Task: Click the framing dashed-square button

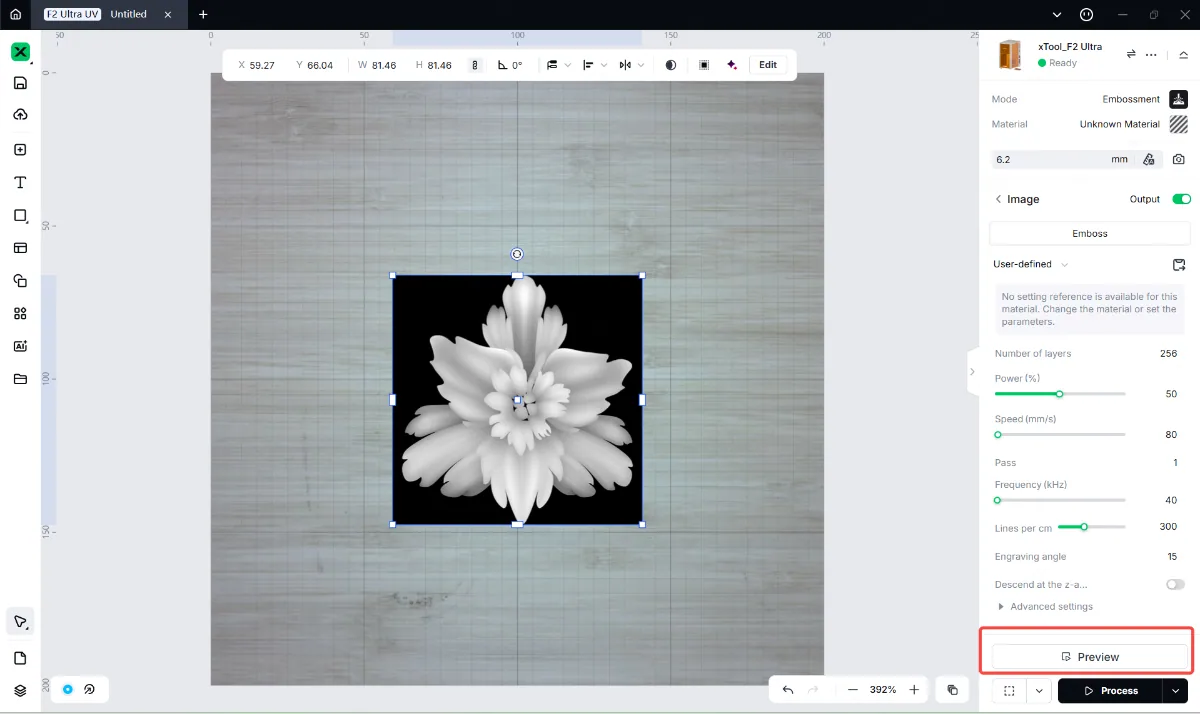Action: click(1010, 690)
